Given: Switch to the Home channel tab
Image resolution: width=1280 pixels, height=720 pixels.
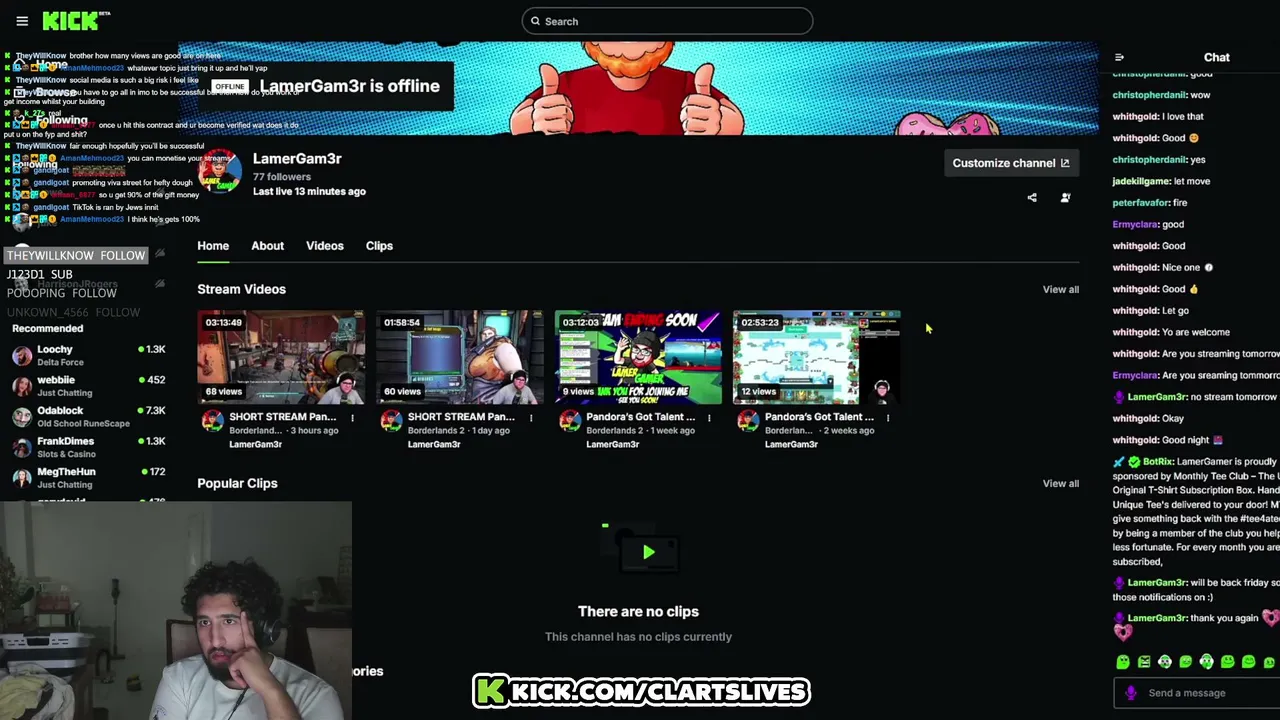Looking at the screenshot, I should pyautogui.click(x=213, y=246).
